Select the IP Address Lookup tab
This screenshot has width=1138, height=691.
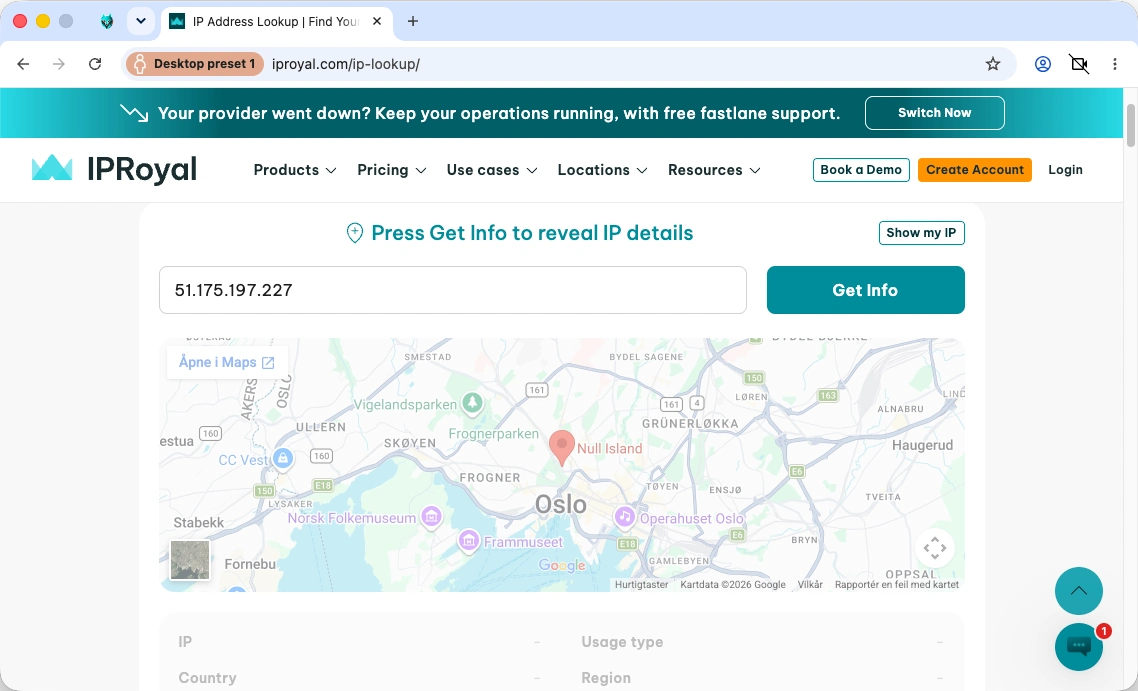coord(276,22)
